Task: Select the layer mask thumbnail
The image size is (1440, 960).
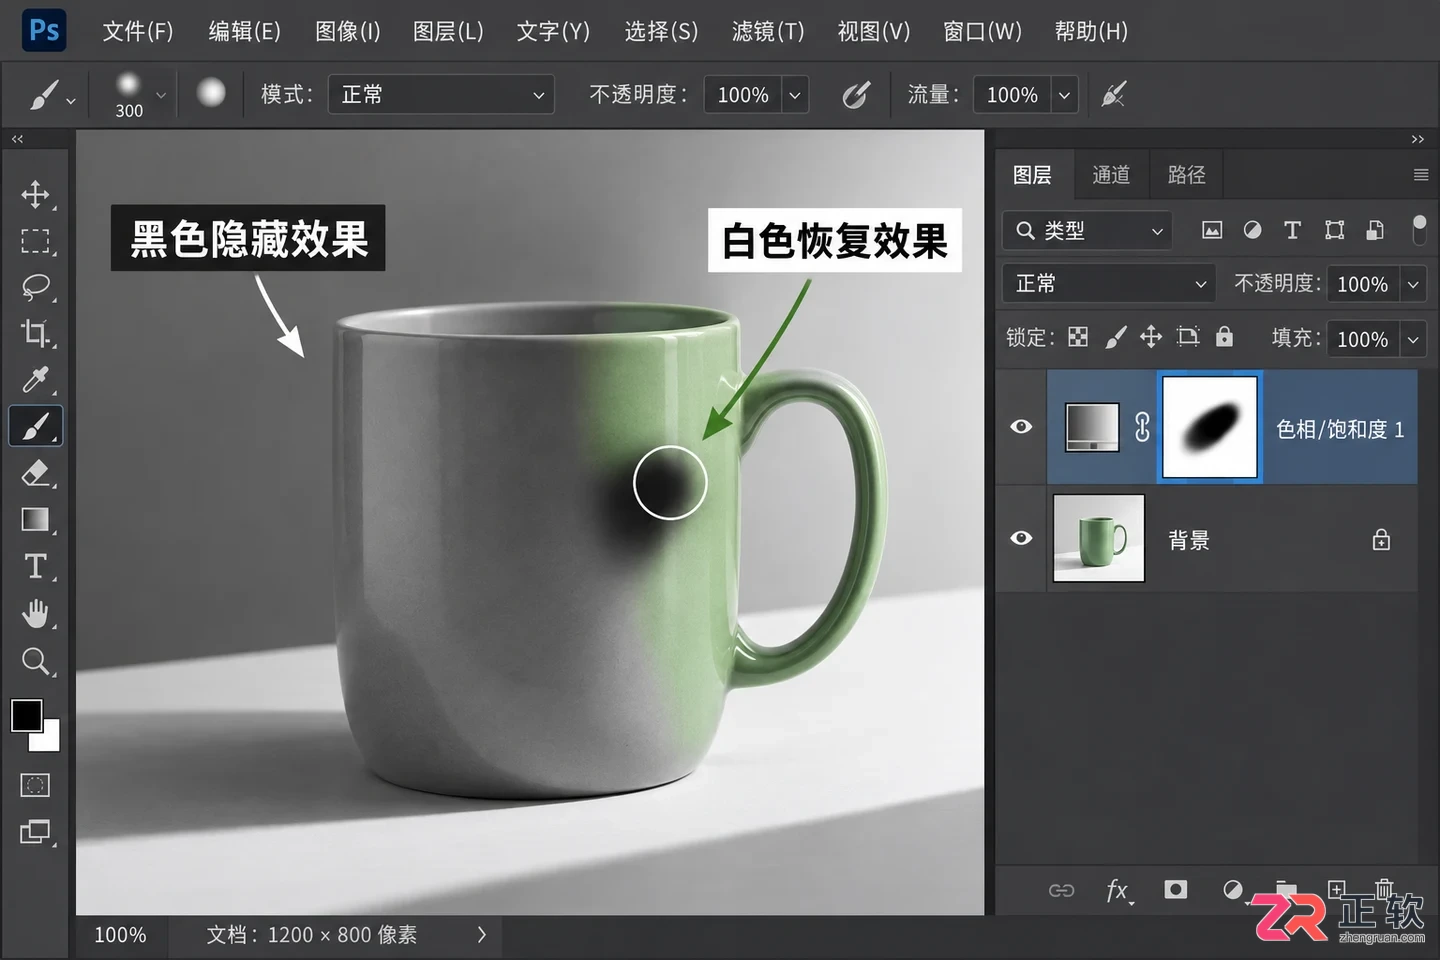Action: (1210, 427)
